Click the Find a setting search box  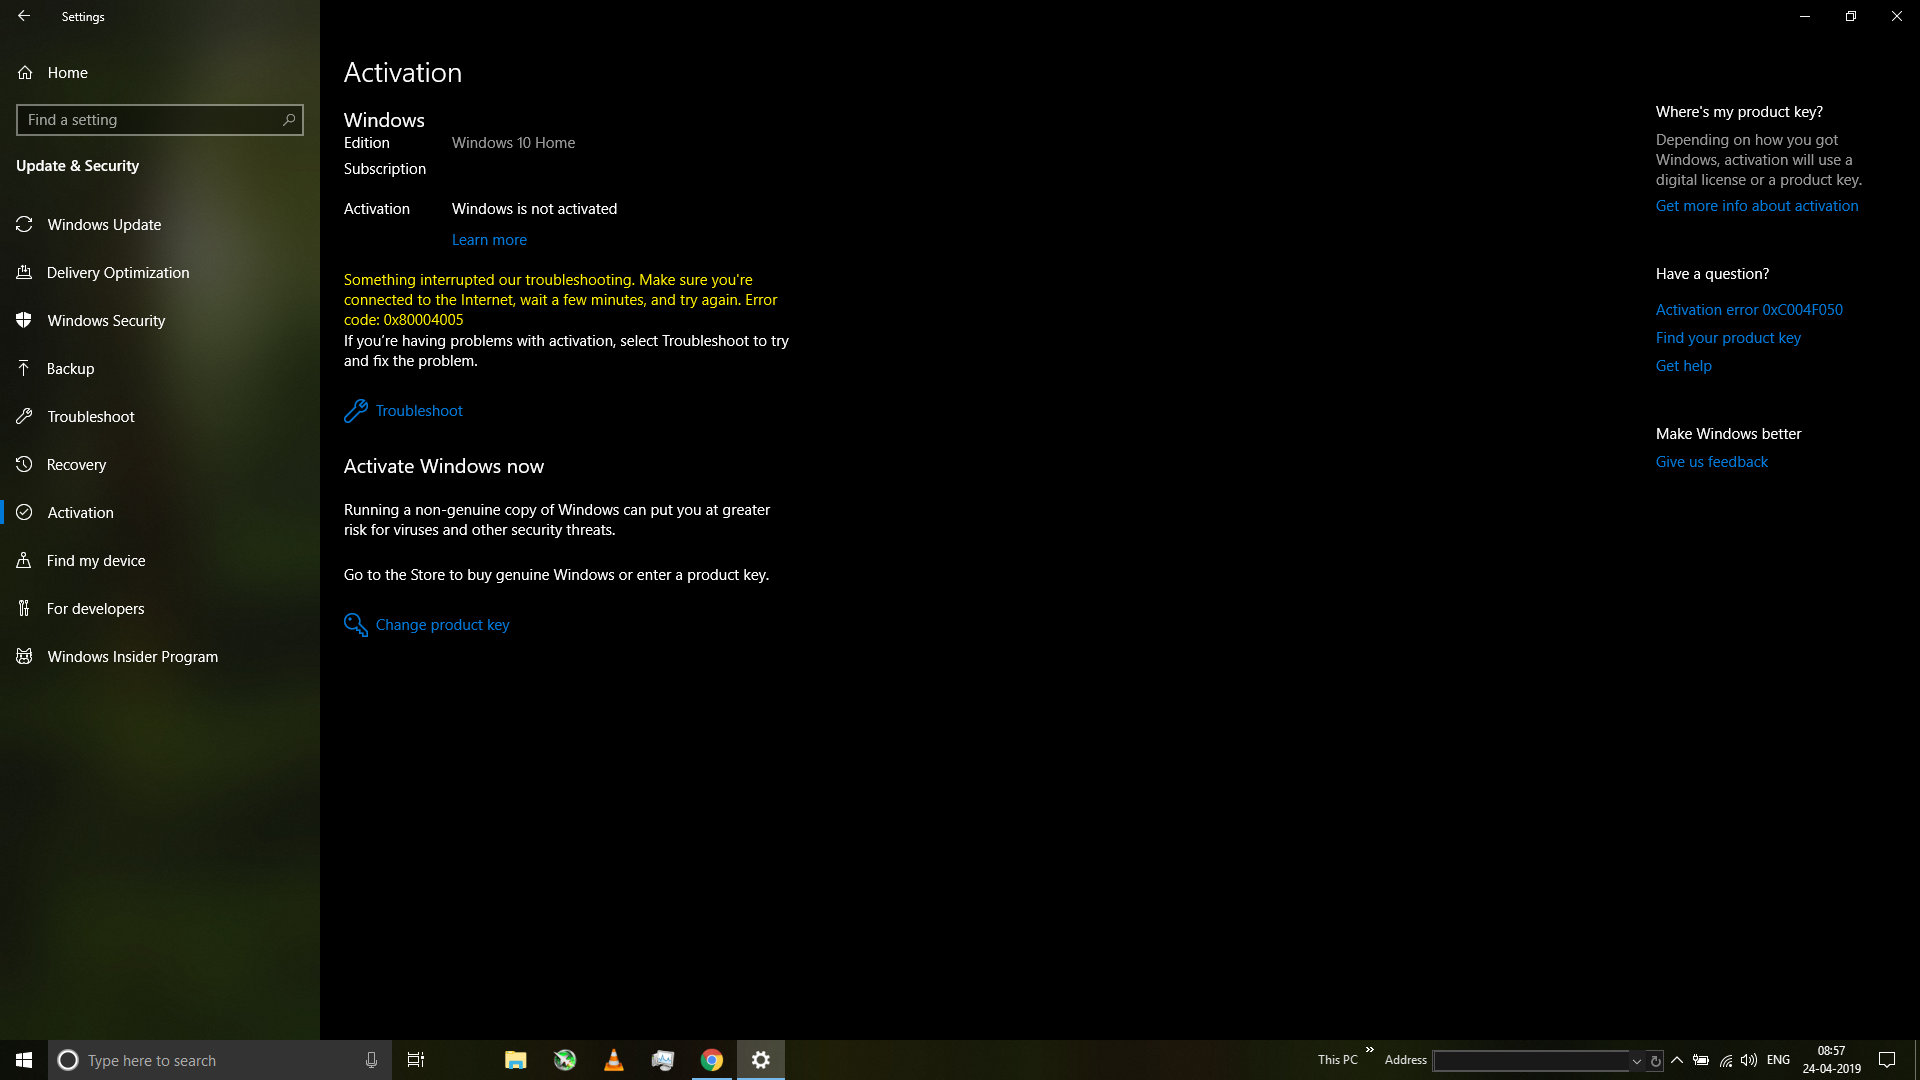click(x=160, y=120)
